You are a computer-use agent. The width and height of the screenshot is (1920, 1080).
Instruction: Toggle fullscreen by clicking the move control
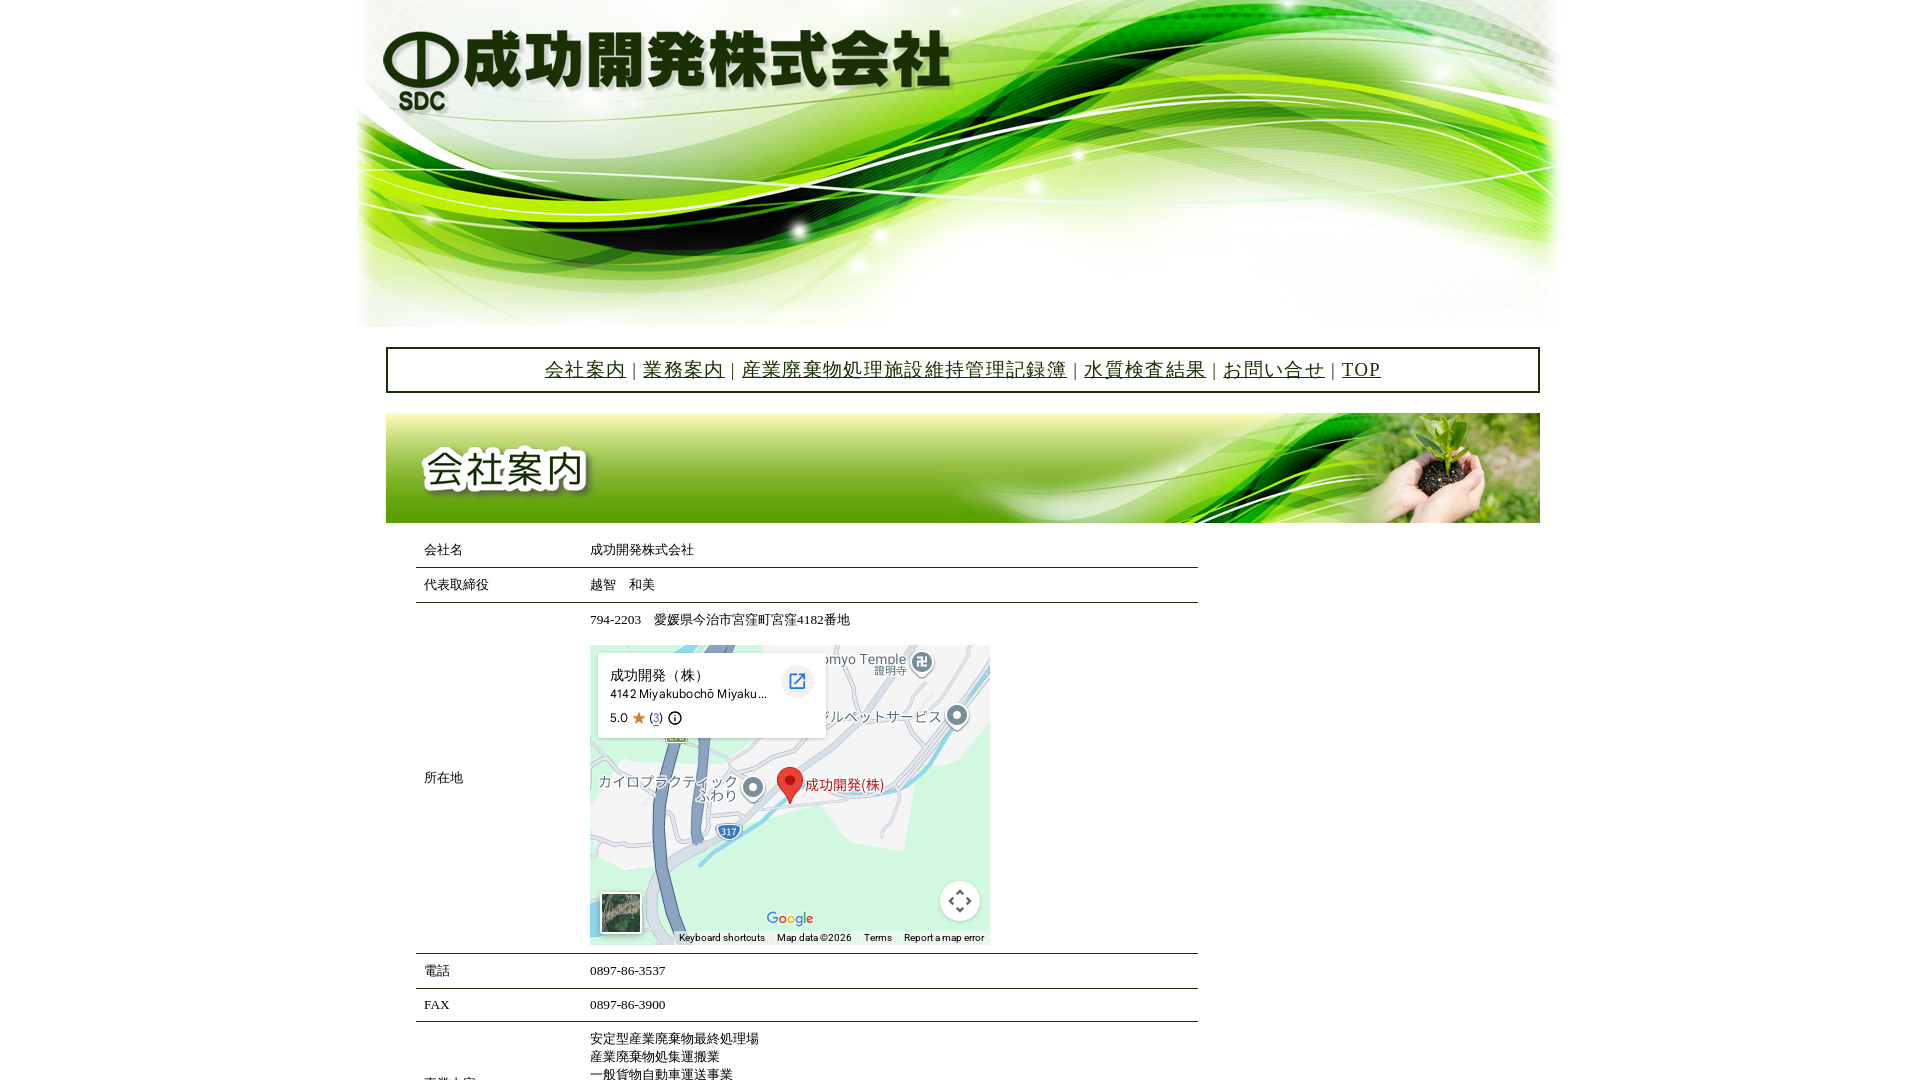coord(959,901)
